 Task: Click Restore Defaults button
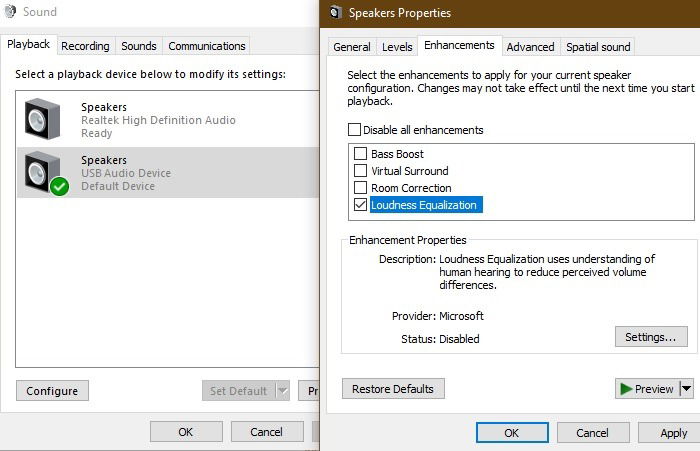point(393,389)
